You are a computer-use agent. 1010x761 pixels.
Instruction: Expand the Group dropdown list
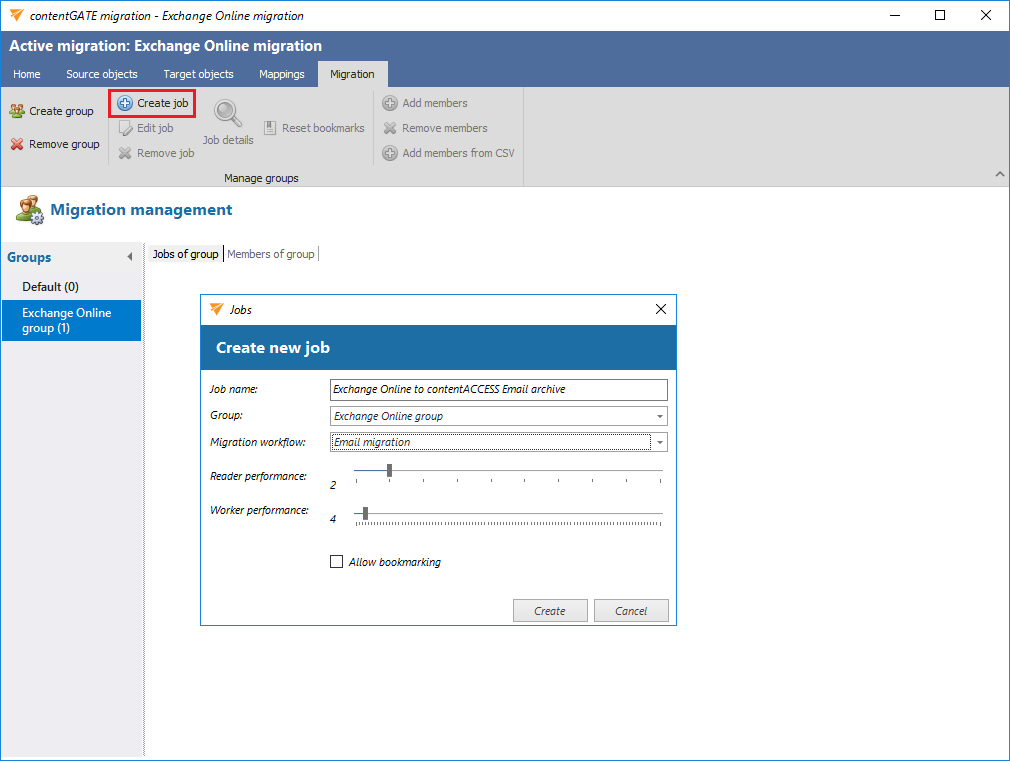coord(660,416)
